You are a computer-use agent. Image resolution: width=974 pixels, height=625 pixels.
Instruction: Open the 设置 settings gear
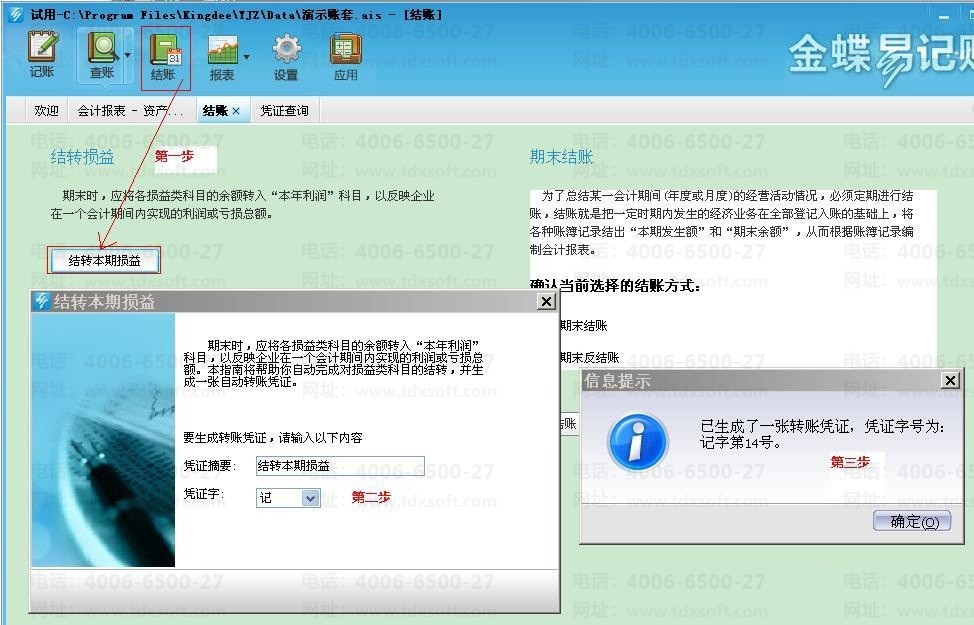point(286,58)
